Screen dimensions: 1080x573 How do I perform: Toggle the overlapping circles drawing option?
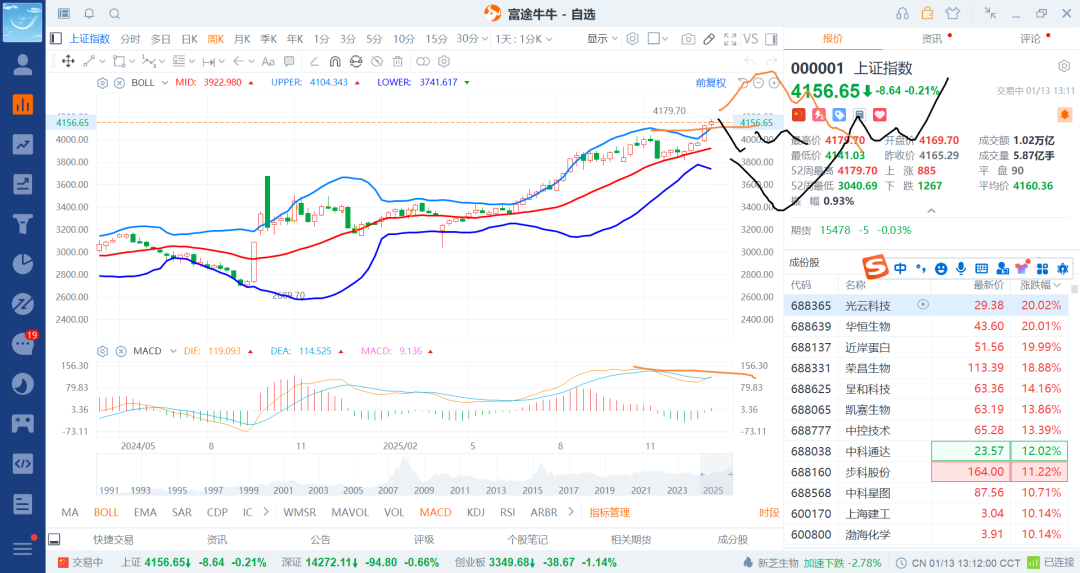pos(423,61)
